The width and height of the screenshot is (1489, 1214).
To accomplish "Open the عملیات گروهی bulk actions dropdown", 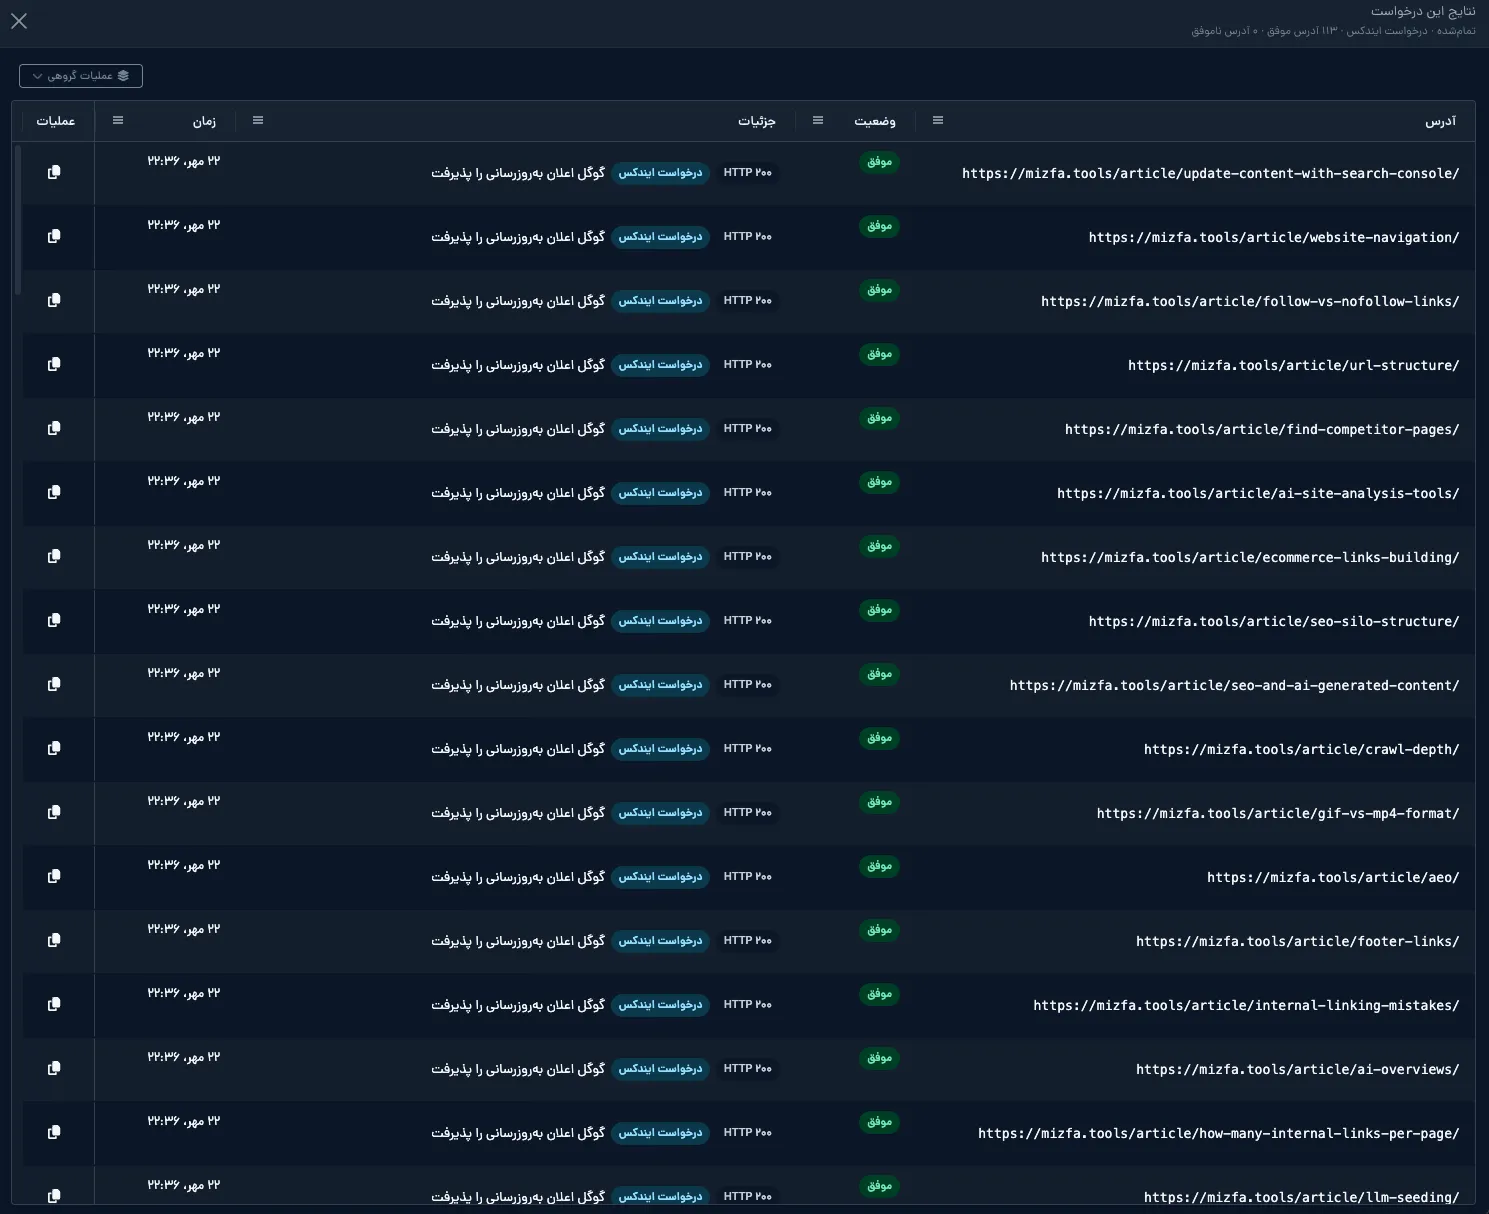I will (81, 76).
